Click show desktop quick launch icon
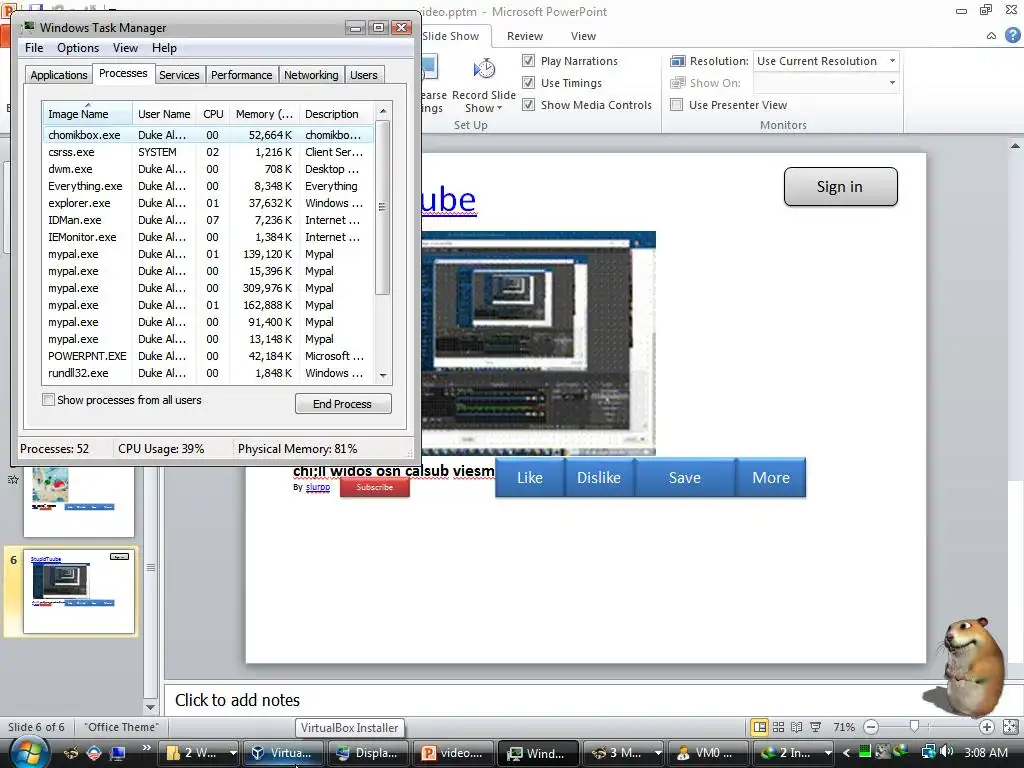1024x768 pixels. click(x=118, y=753)
